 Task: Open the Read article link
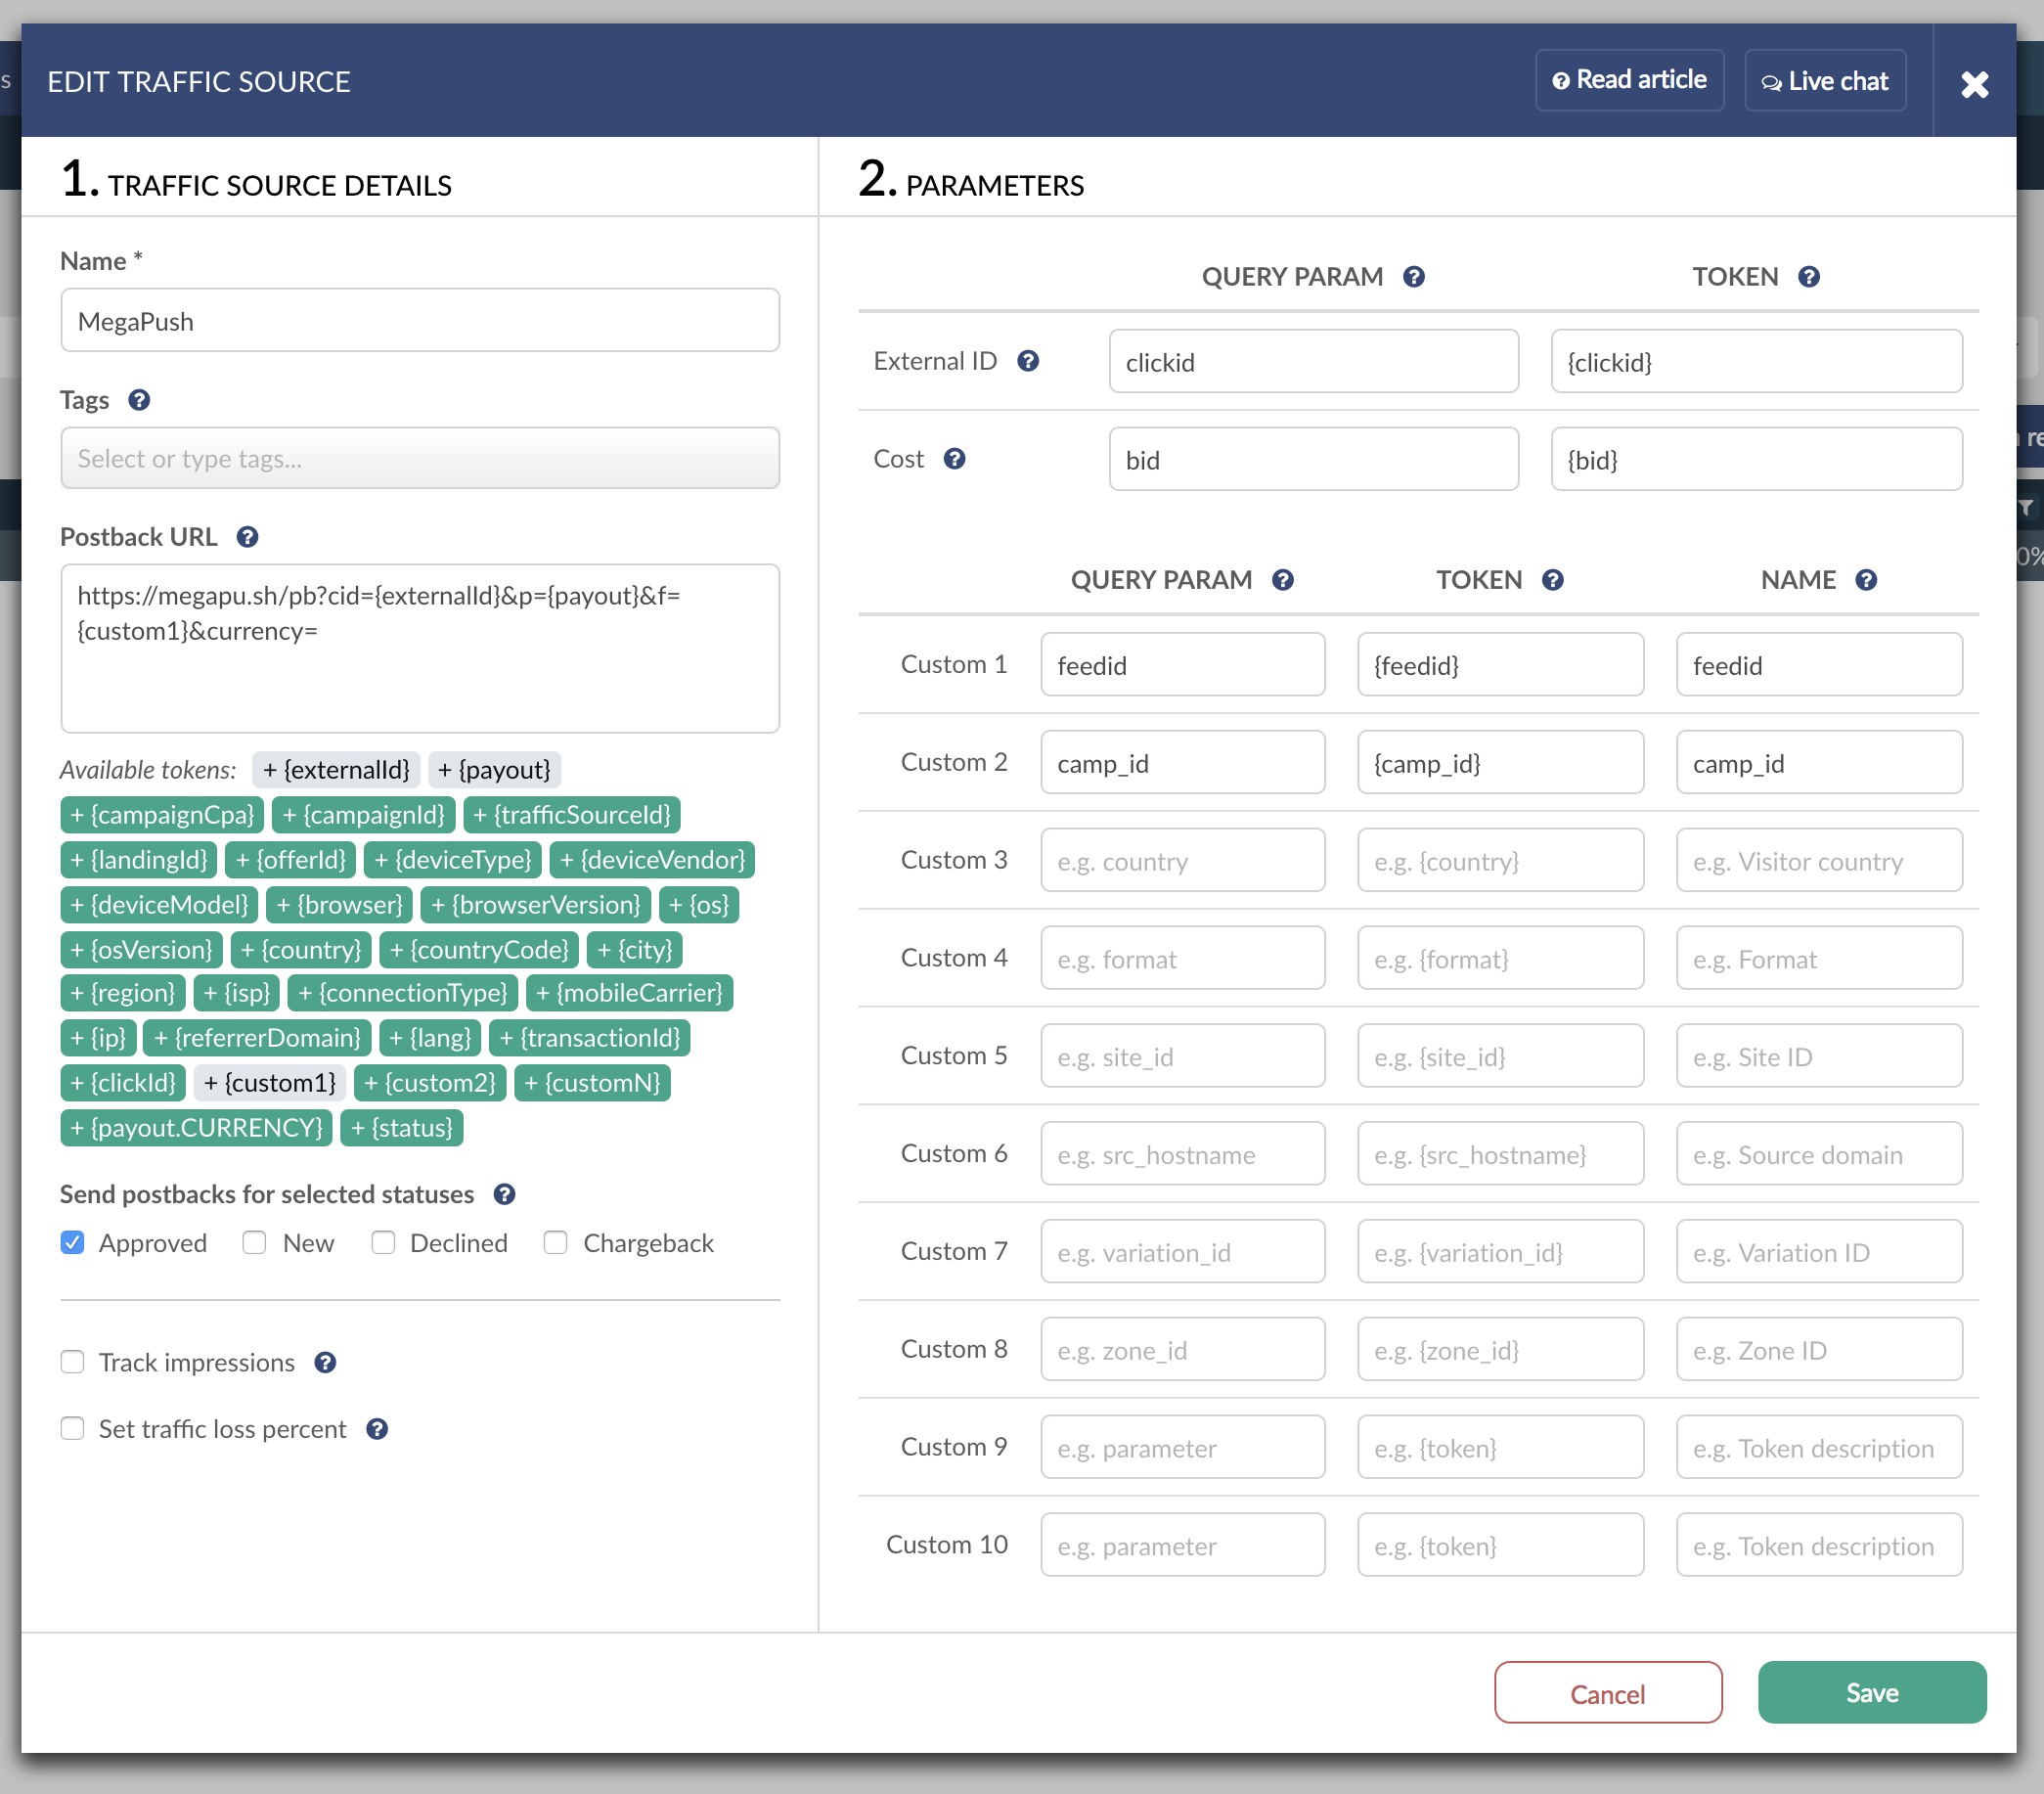click(x=1630, y=80)
